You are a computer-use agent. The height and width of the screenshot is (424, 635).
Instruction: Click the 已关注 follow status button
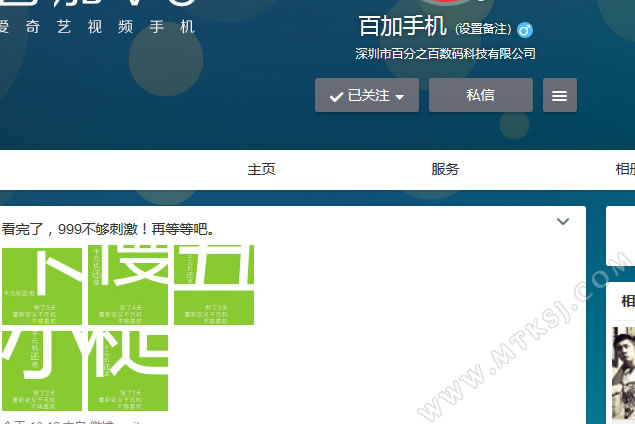(367, 95)
